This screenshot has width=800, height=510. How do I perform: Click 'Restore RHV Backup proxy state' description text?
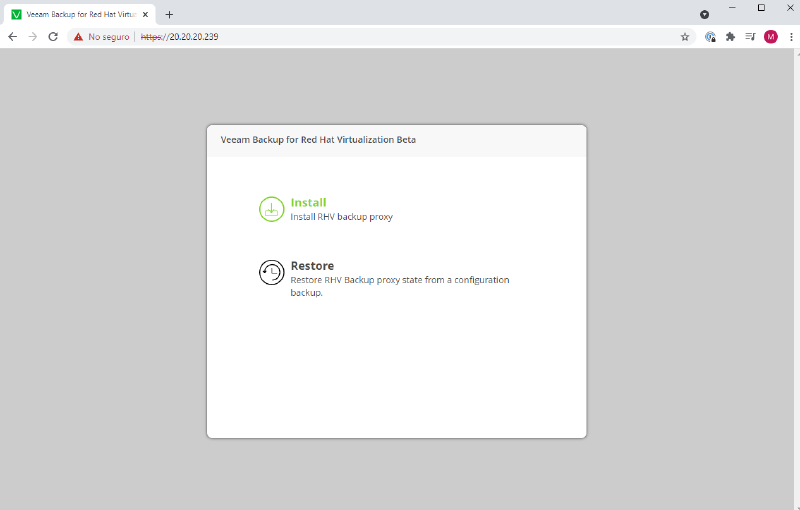pos(399,286)
